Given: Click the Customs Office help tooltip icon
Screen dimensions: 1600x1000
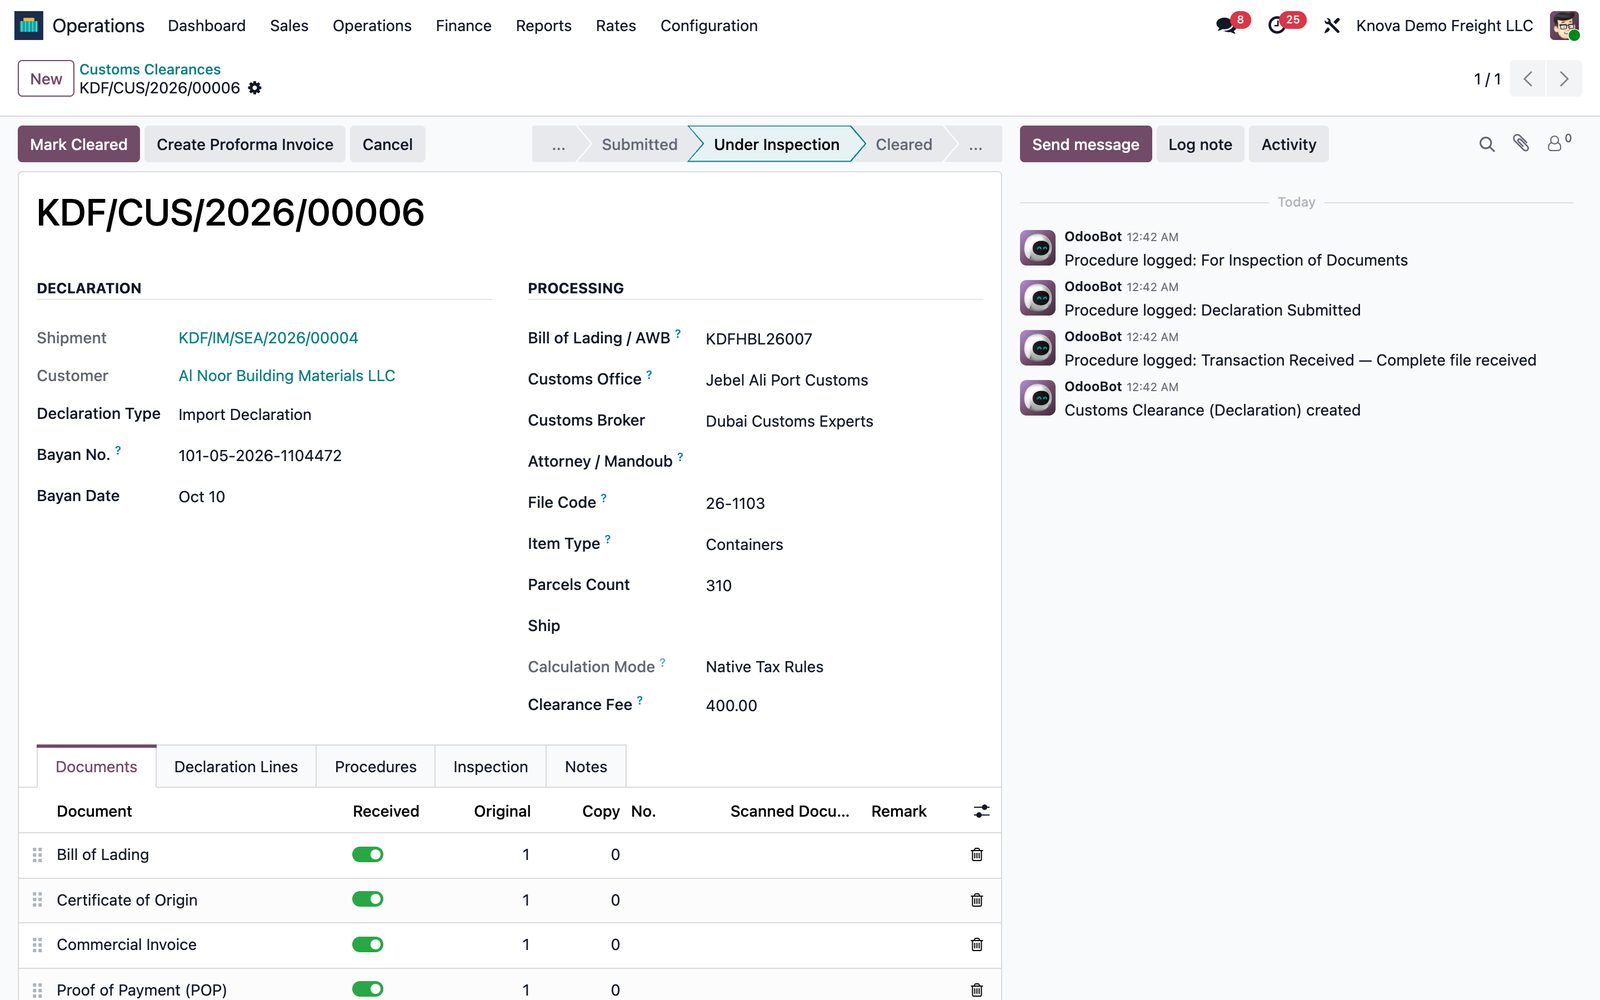Looking at the screenshot, I should click(649, 375).
